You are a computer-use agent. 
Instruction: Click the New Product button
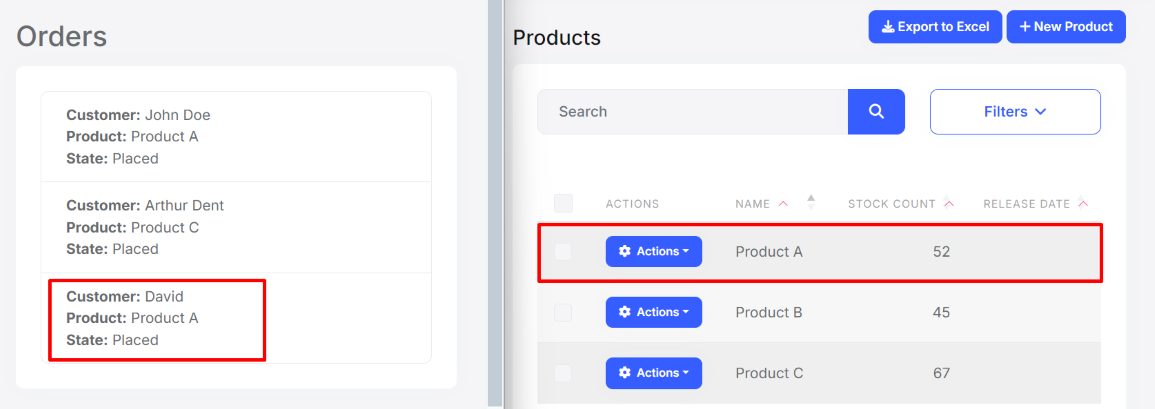[x=1066, y=27]
